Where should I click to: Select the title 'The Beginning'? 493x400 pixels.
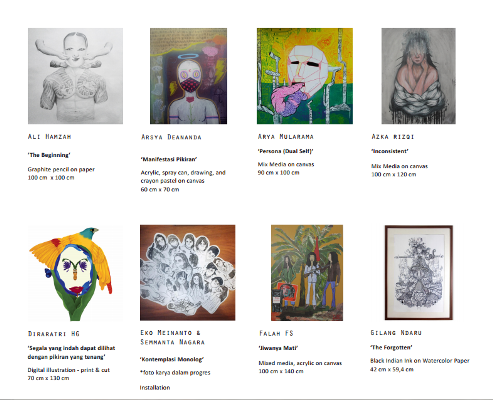point(49,155)
